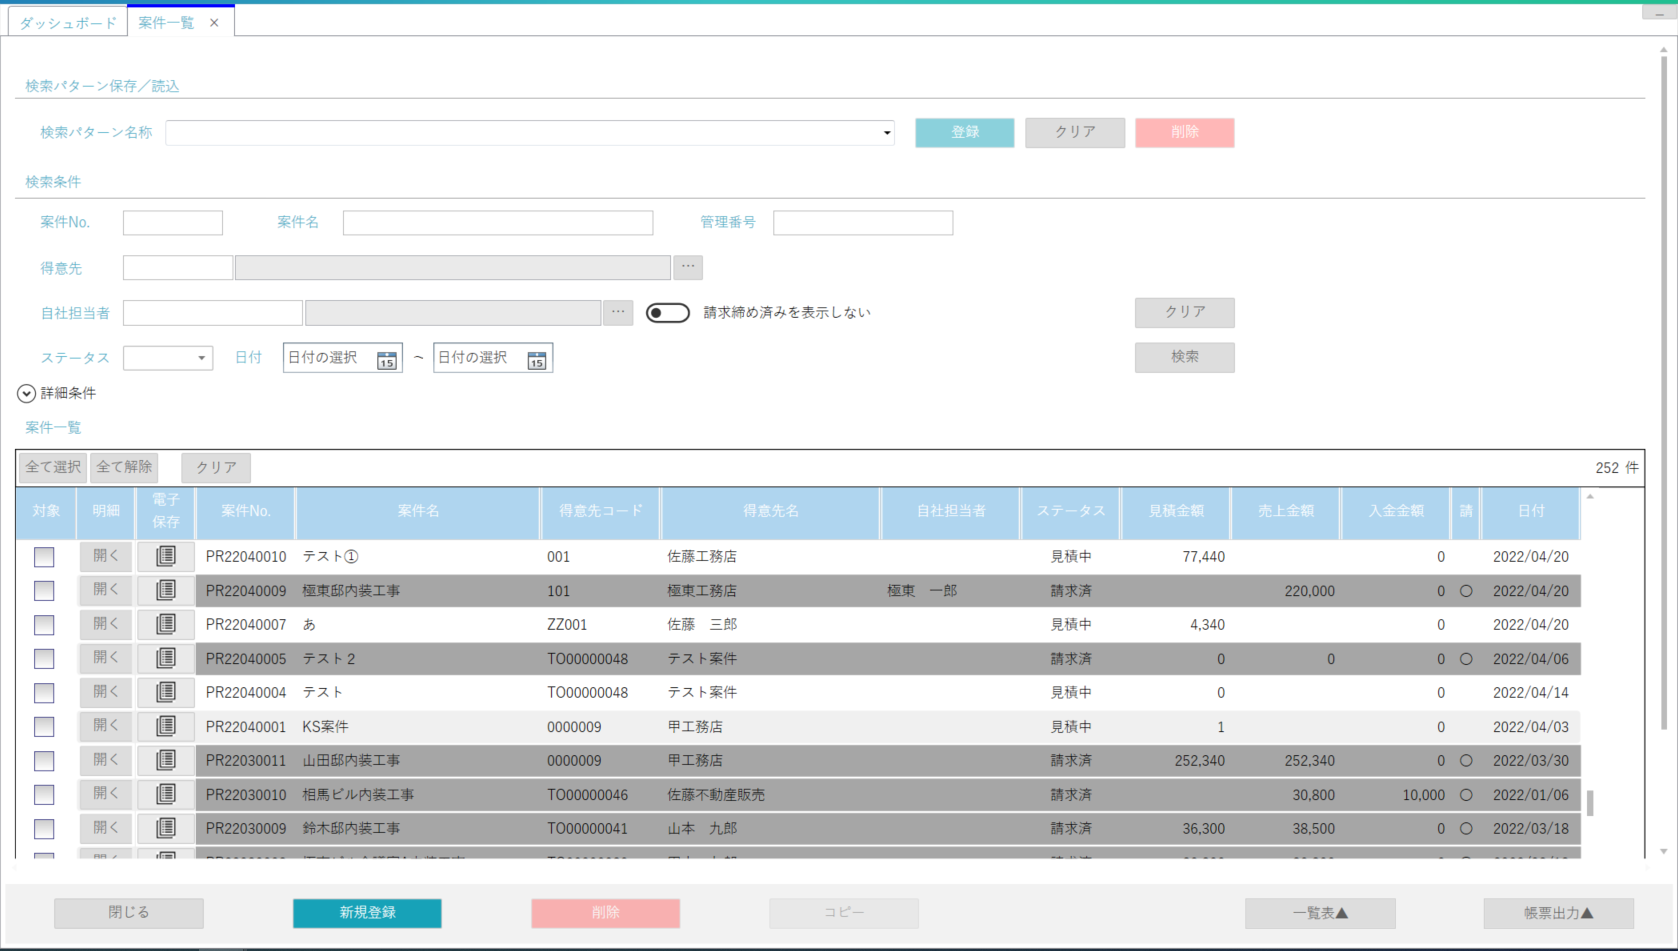Focus 得意先 code input field

(x=178, y=267)
